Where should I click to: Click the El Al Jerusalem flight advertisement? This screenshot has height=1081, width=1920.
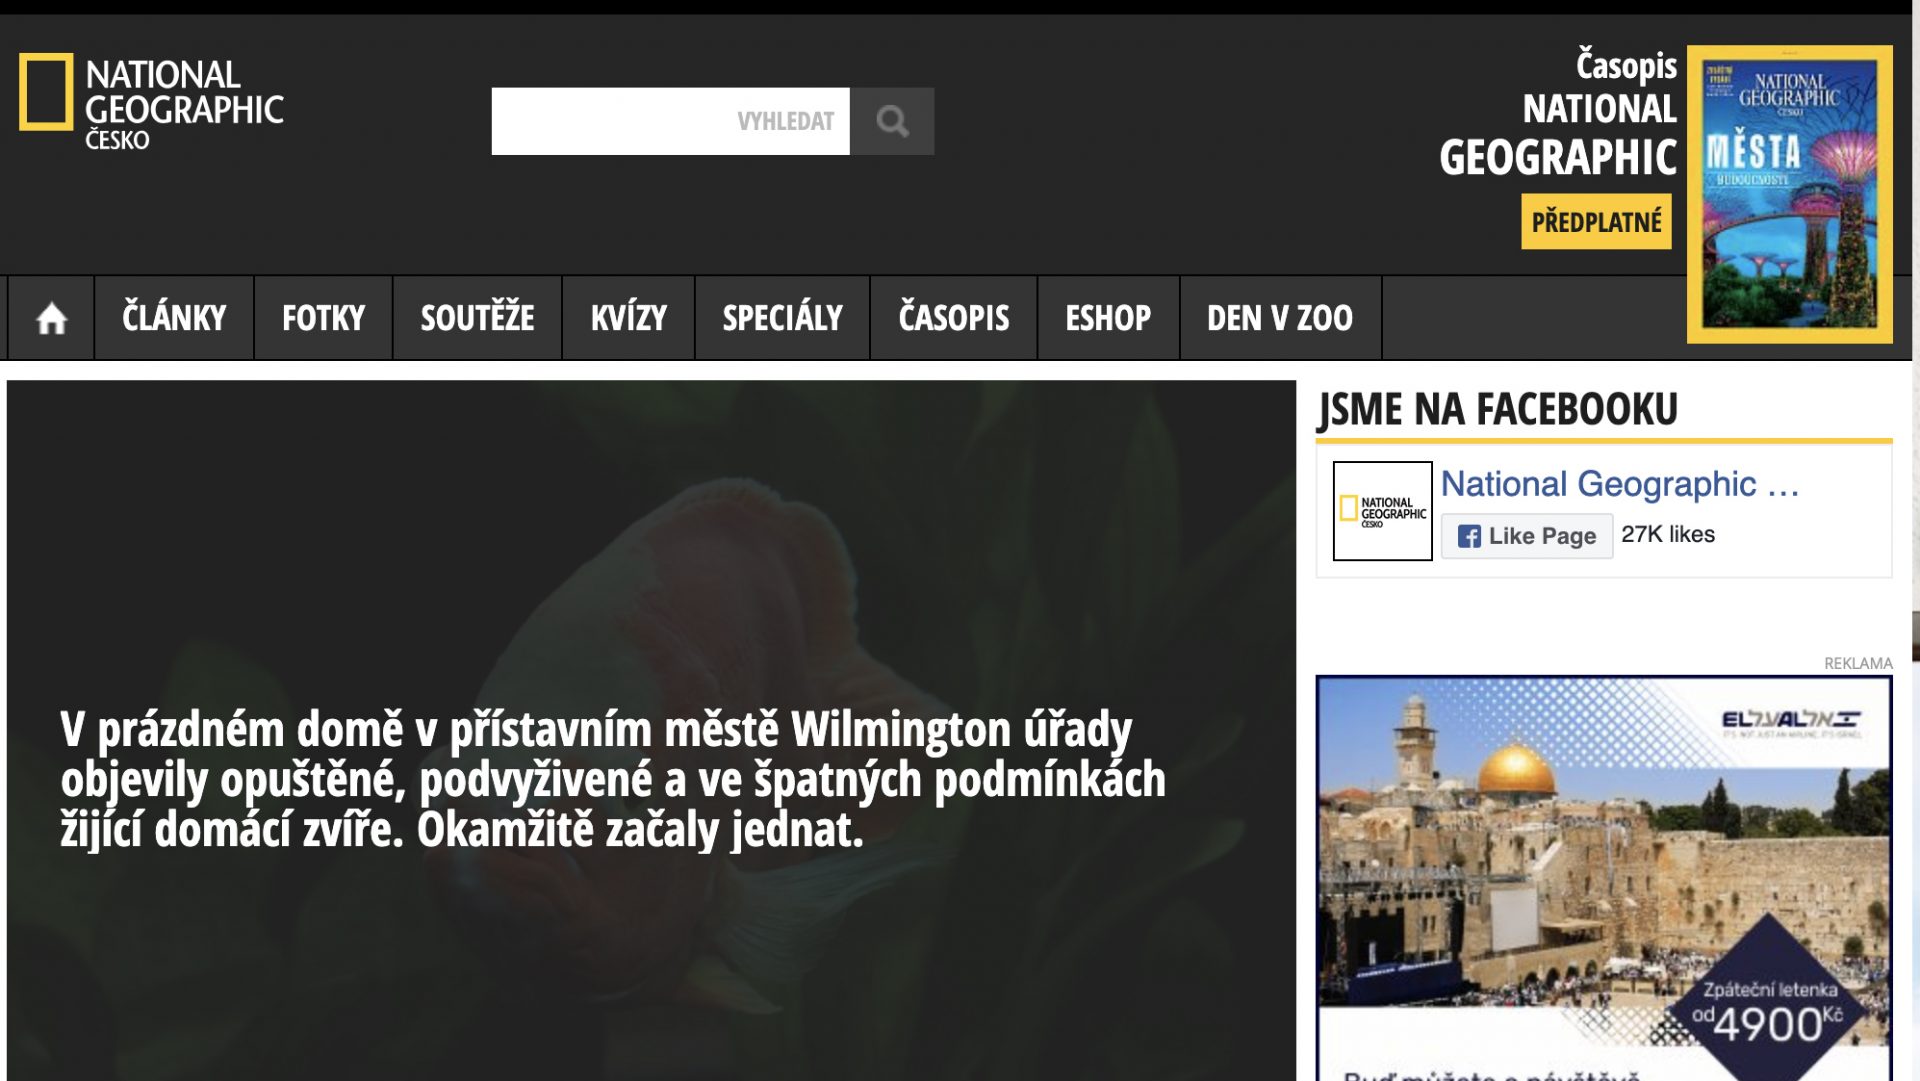point(1603,875)
